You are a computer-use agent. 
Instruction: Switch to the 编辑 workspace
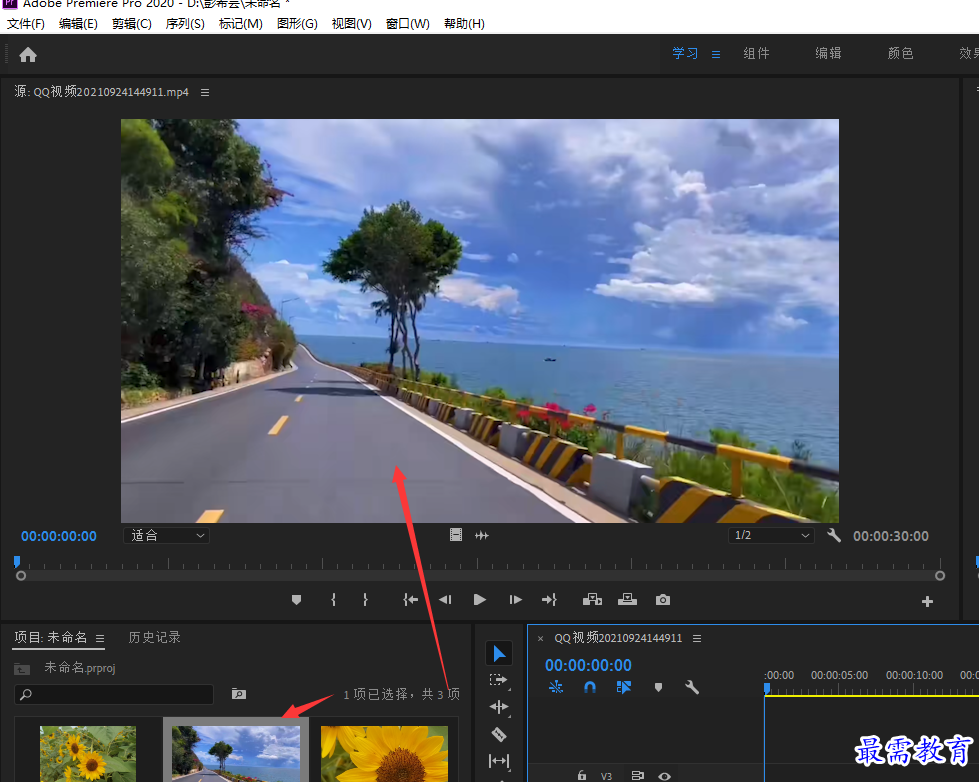click(x=829, y=54)
